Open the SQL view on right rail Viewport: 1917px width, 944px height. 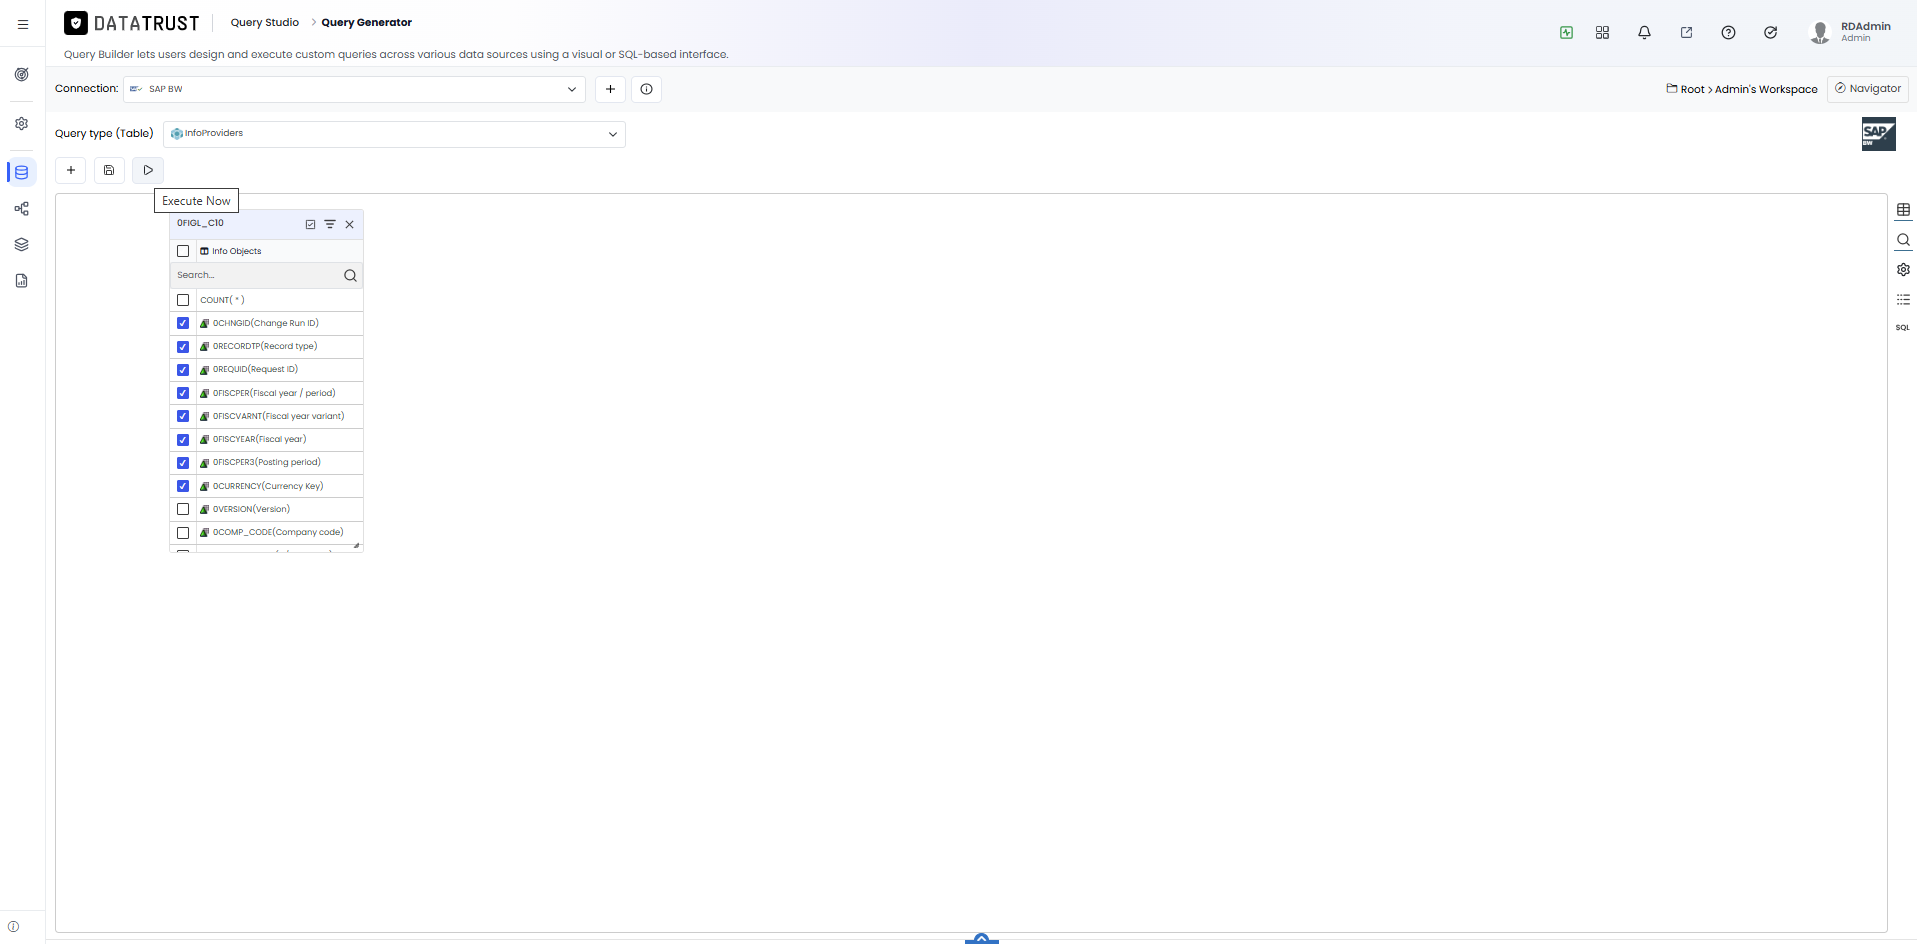(x=1903, y=327)
